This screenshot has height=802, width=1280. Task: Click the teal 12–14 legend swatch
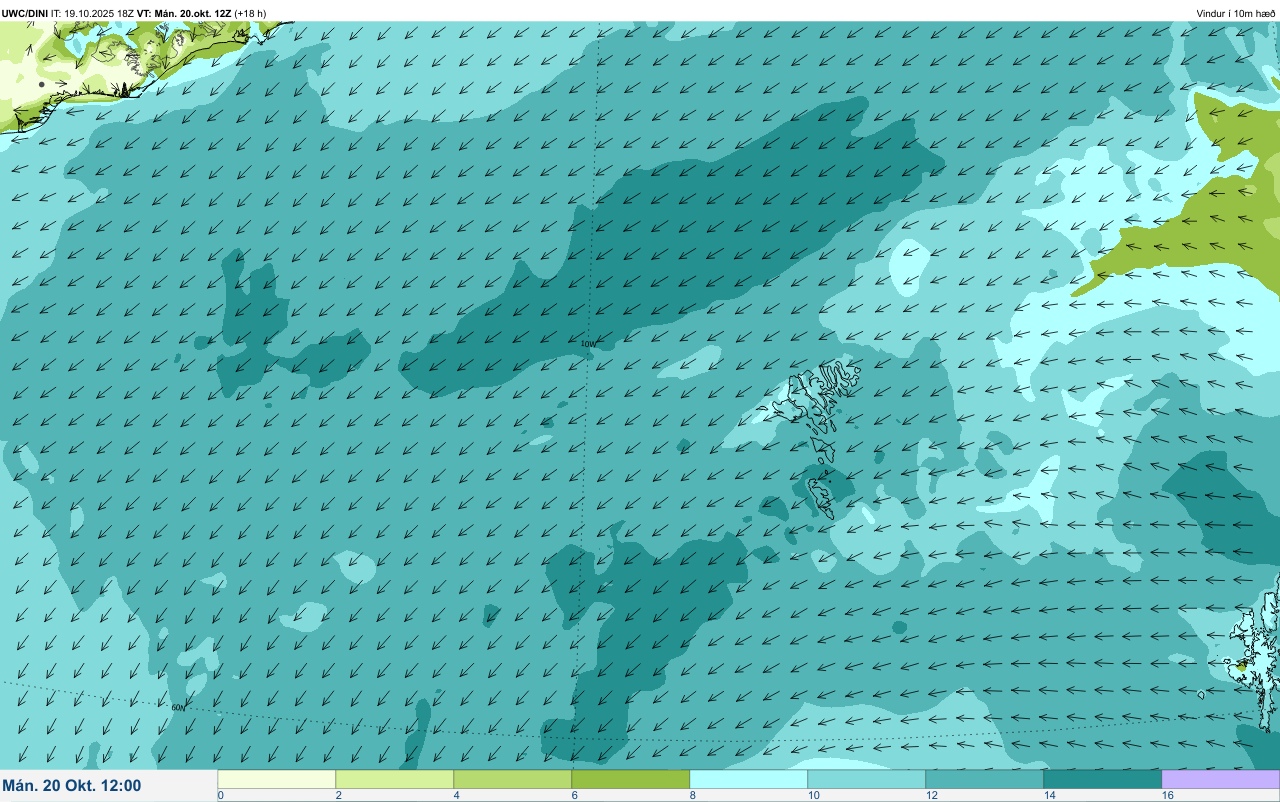tap(985, 779)
